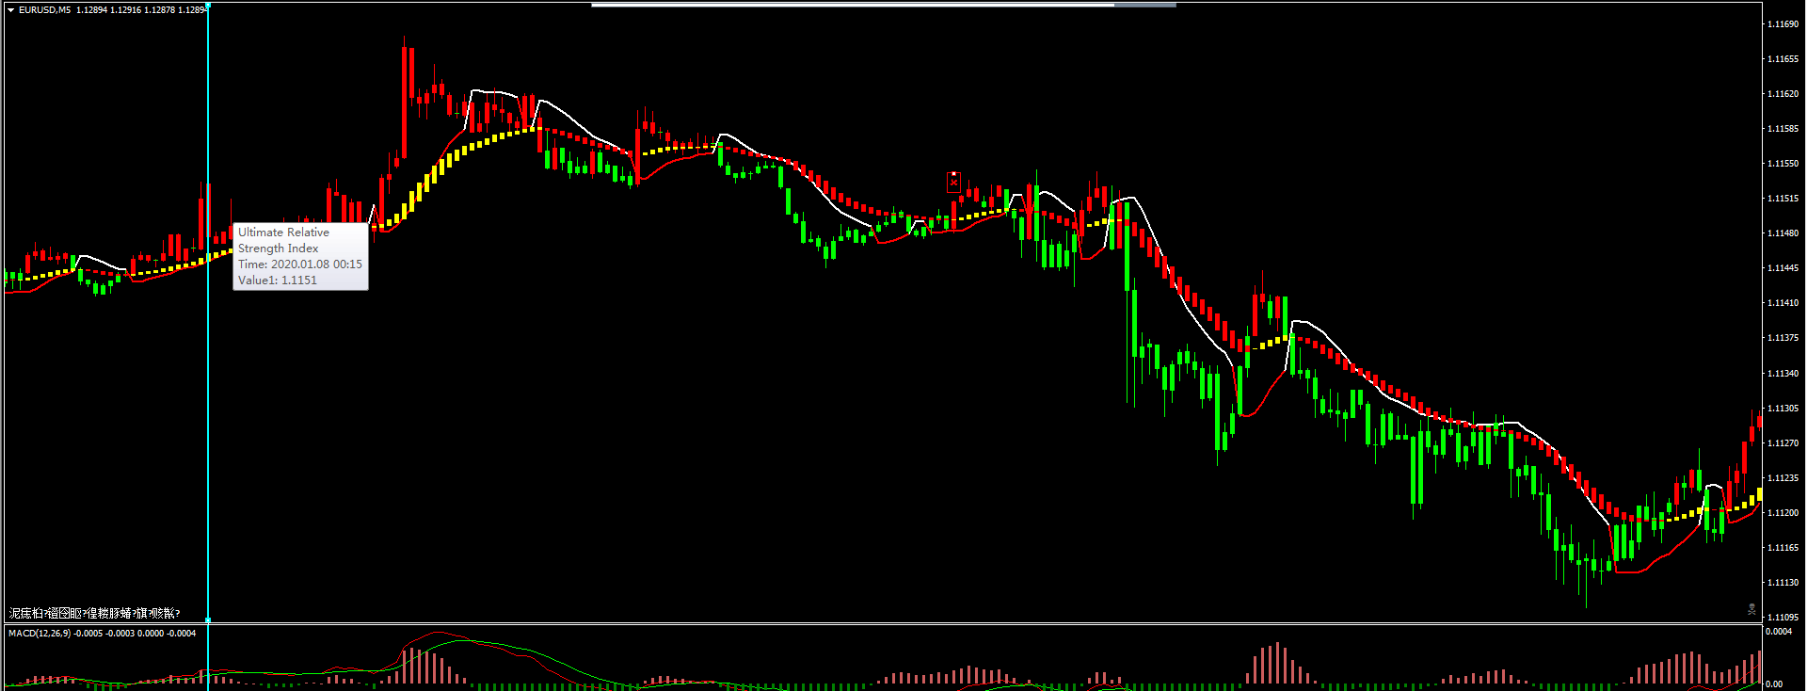Select the cyan vertical line's top handle
This screenshot has width=1808, height=691.
coord(208,6)
